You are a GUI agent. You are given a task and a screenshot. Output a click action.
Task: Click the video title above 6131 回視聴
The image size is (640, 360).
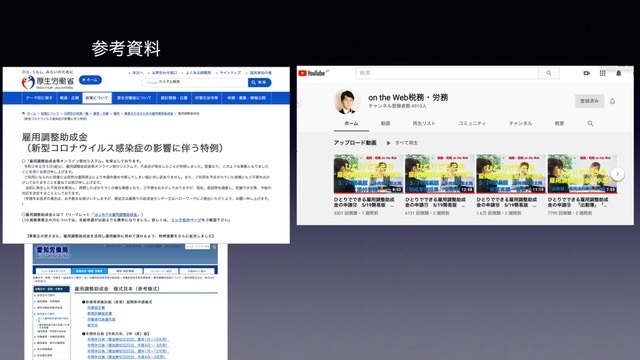pyautogui.click(x=436, y=202)
